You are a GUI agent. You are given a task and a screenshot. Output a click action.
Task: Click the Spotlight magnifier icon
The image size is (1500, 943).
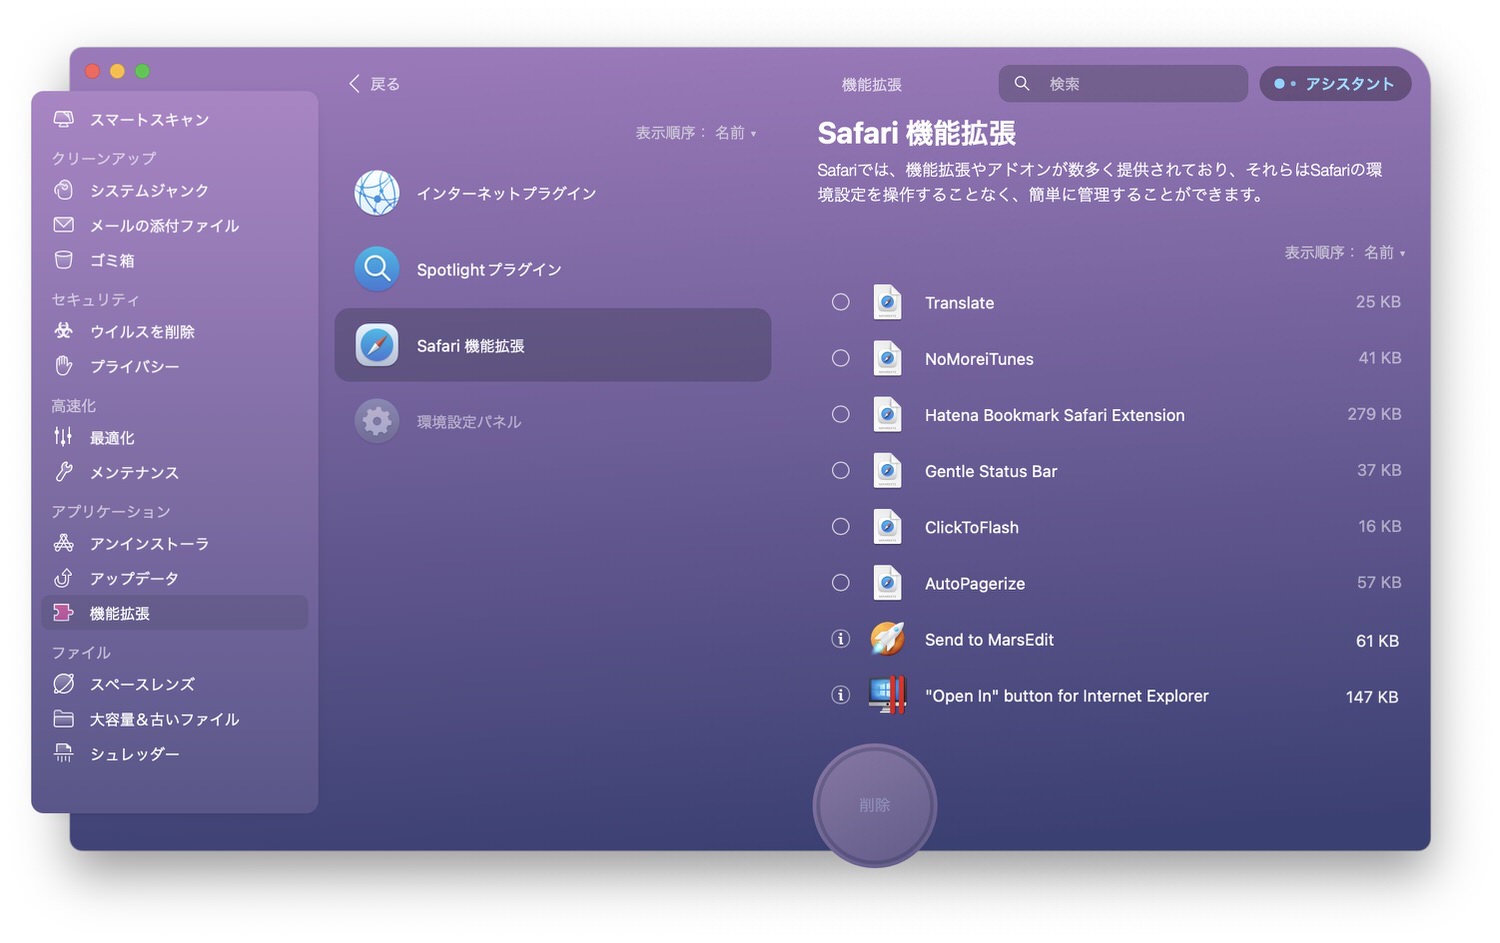pyautogui.click(x=377, y=269)
